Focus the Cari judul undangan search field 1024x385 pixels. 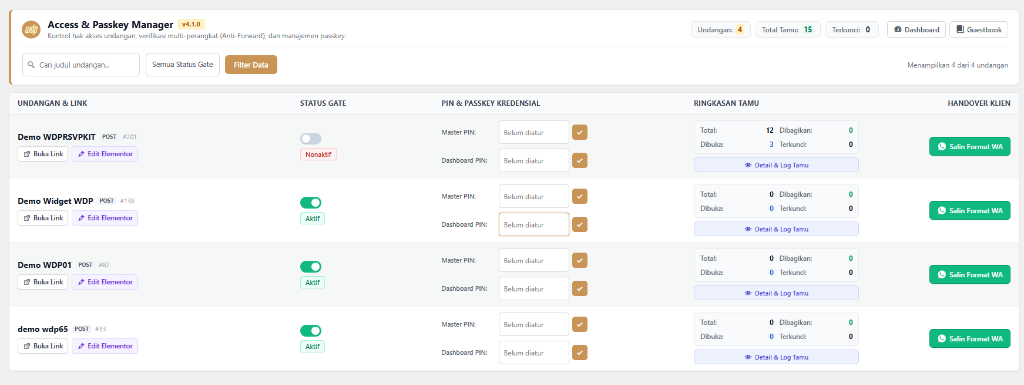(x=81, y=65)
